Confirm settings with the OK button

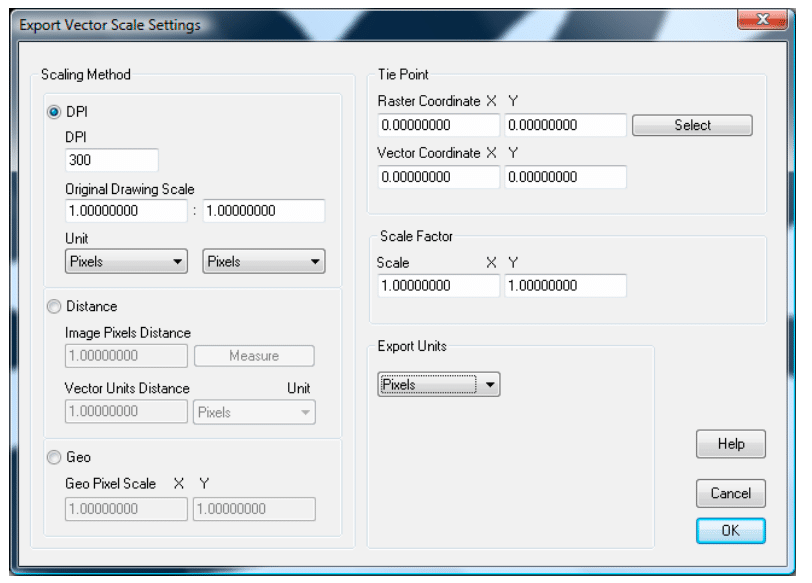(x=730, y=531)
